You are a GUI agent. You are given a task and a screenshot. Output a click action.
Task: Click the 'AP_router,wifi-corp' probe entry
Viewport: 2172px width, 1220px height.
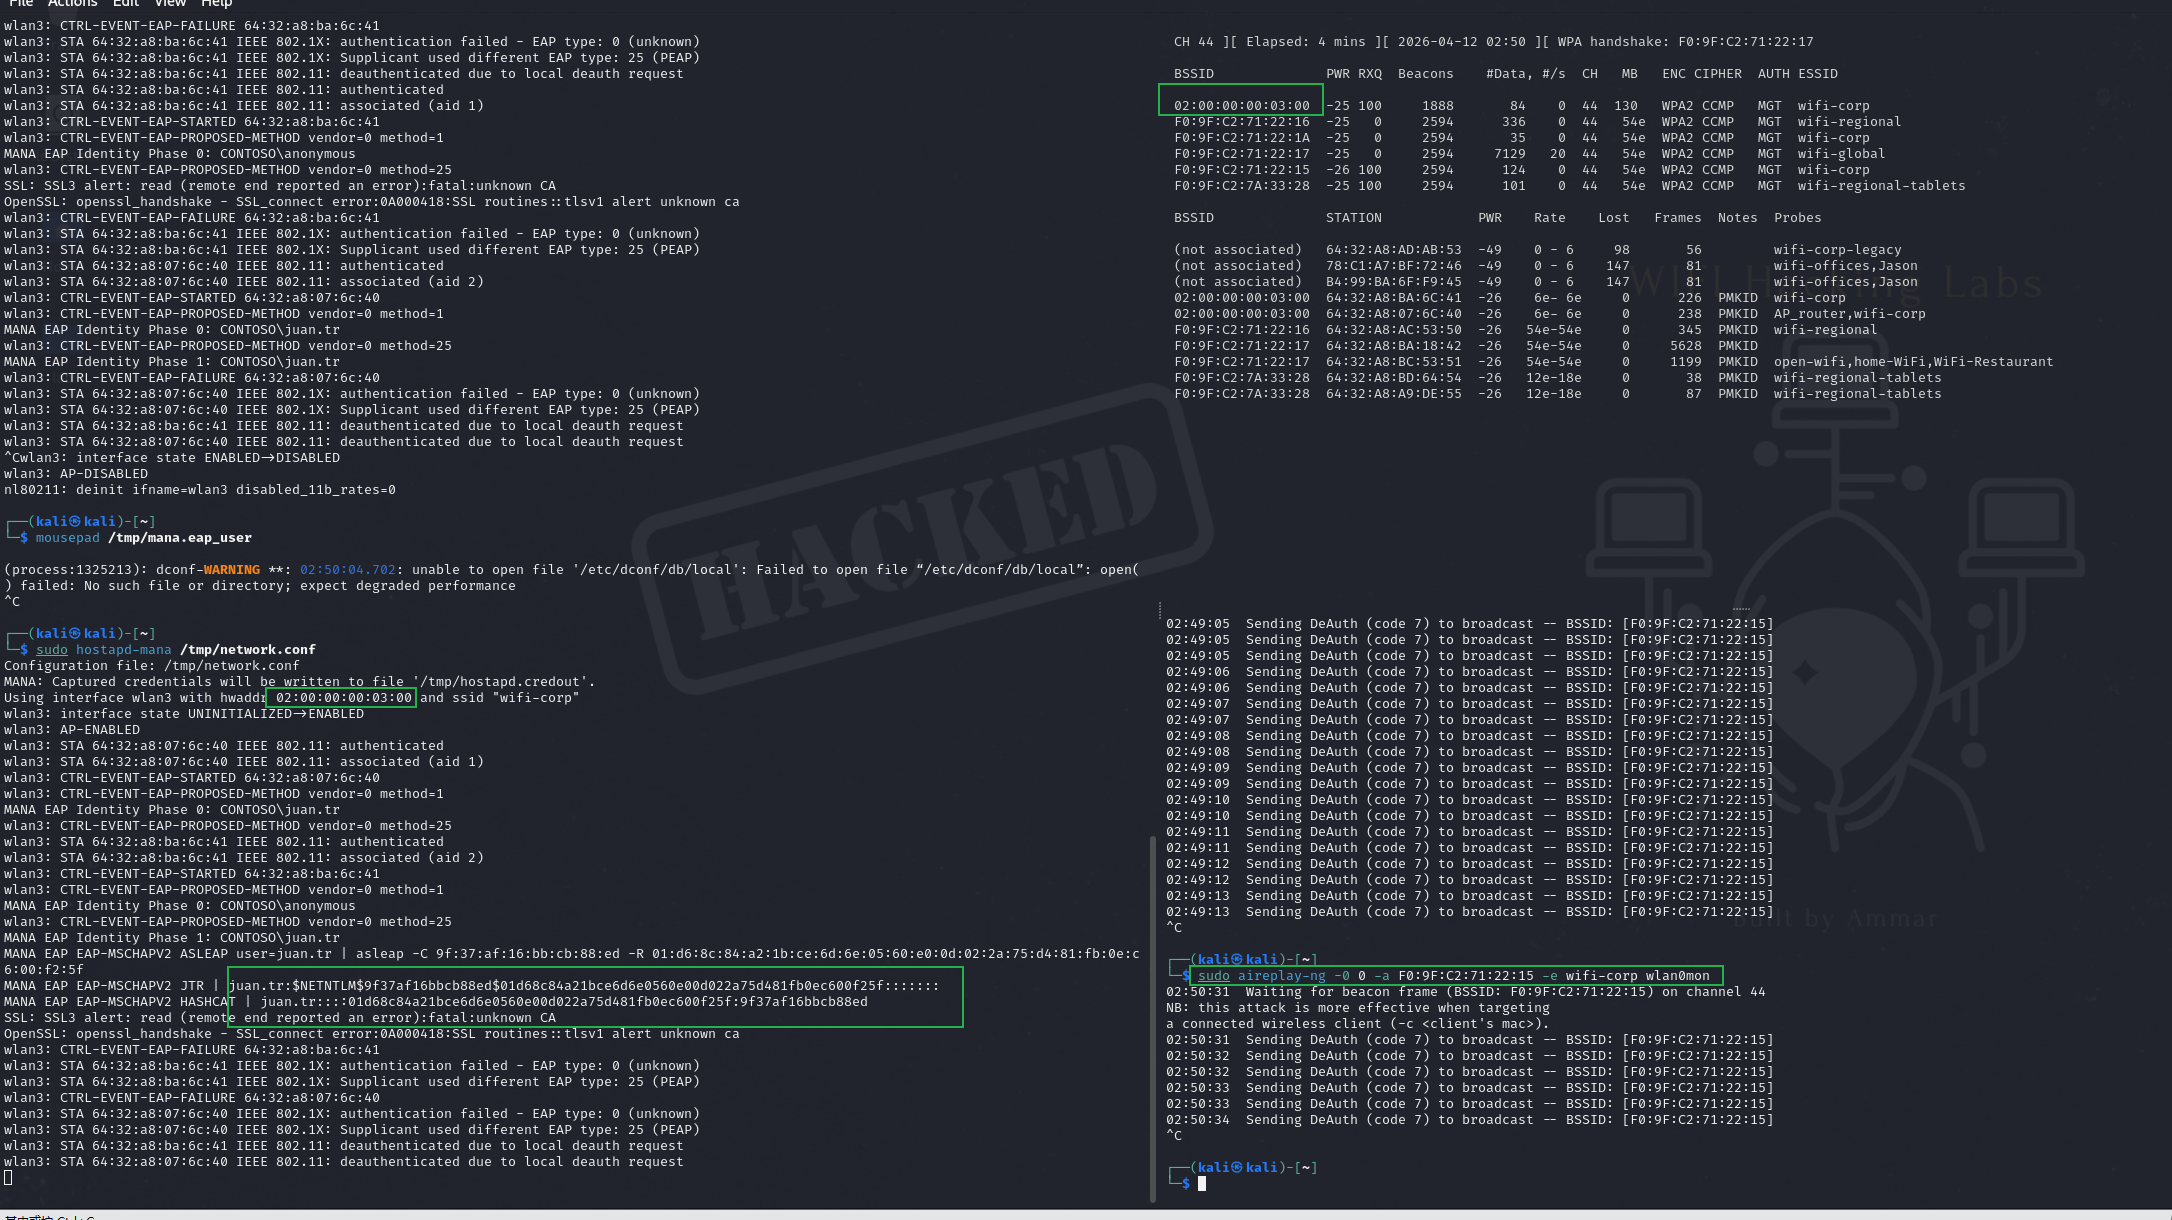(x=1849, y=314)
